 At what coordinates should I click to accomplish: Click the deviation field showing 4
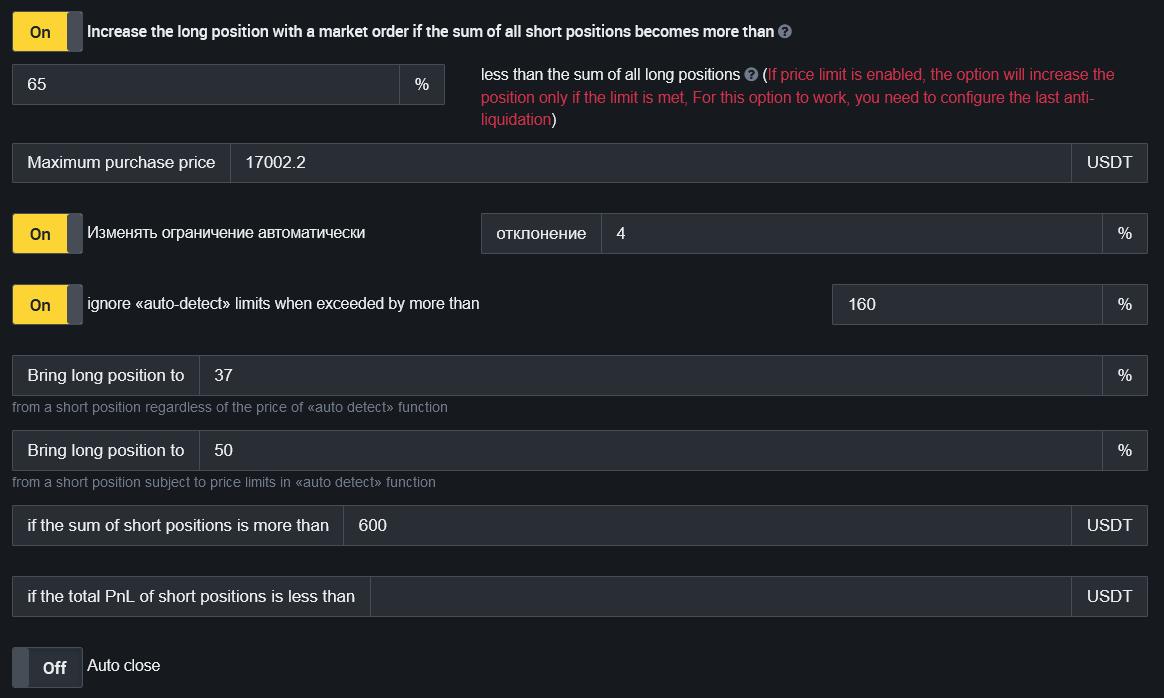coord(851,234)
